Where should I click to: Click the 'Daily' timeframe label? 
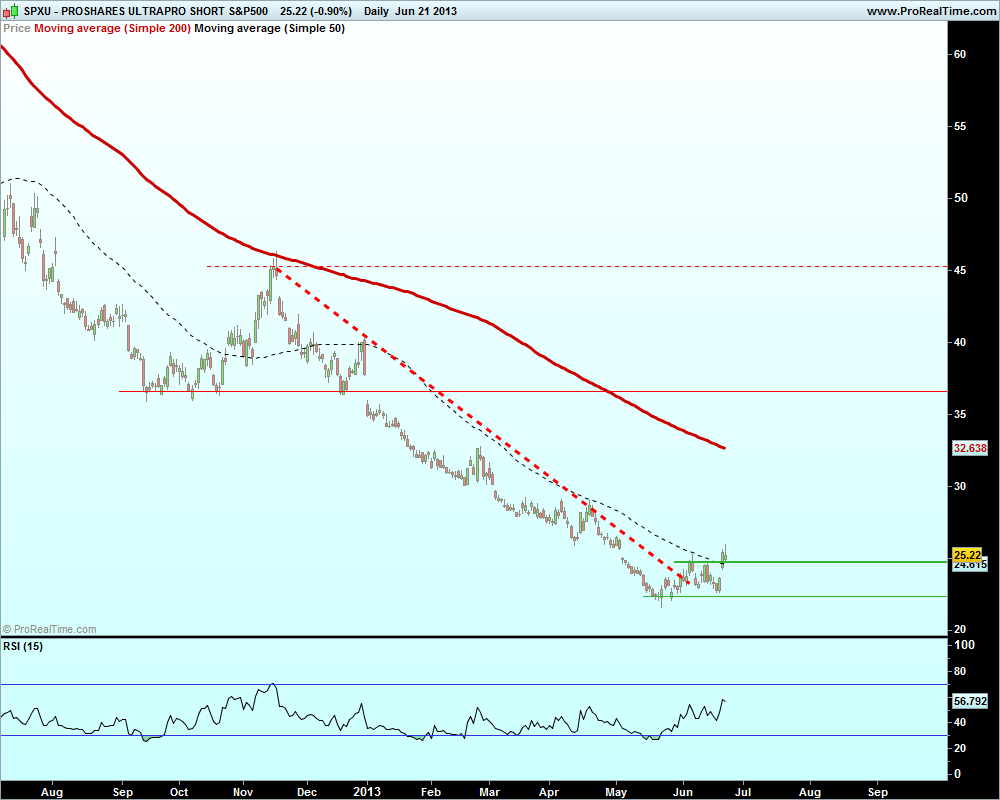(376, 11)
